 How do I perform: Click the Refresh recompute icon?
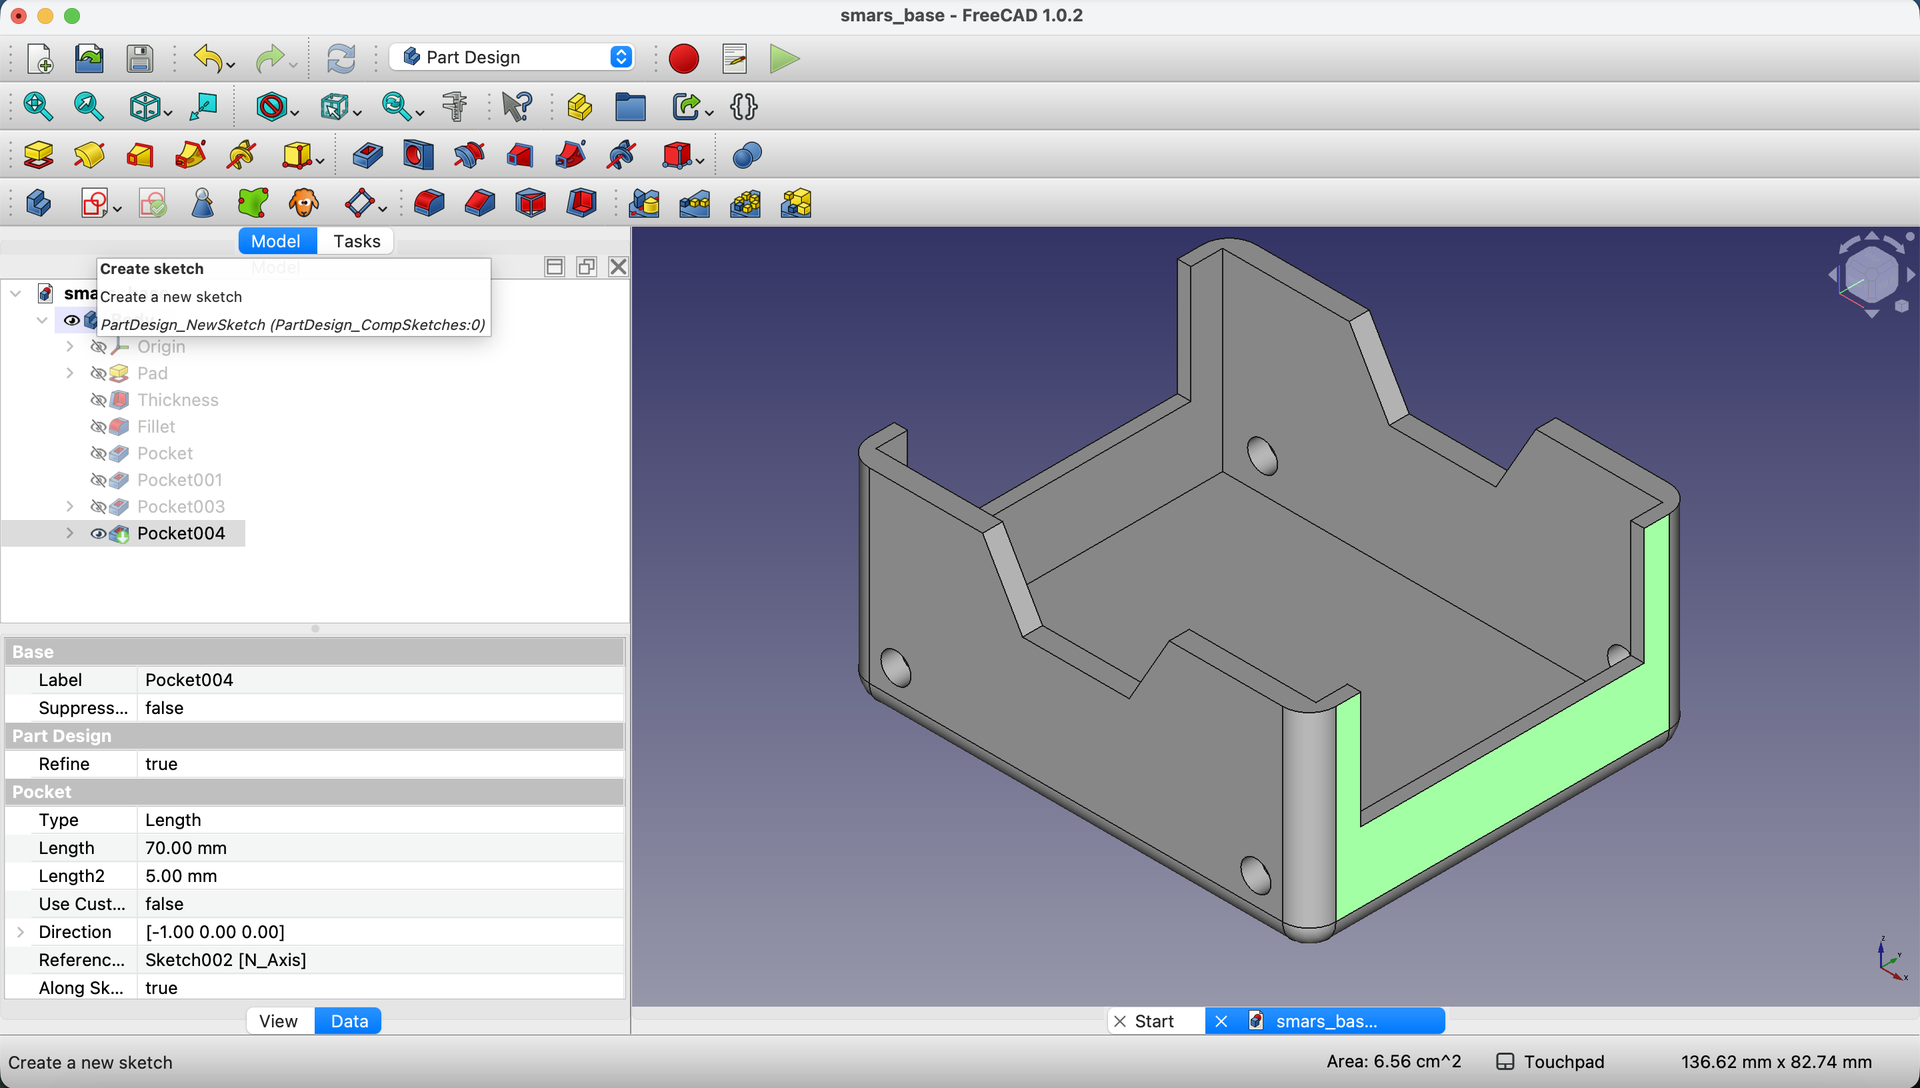click(341, 59)
